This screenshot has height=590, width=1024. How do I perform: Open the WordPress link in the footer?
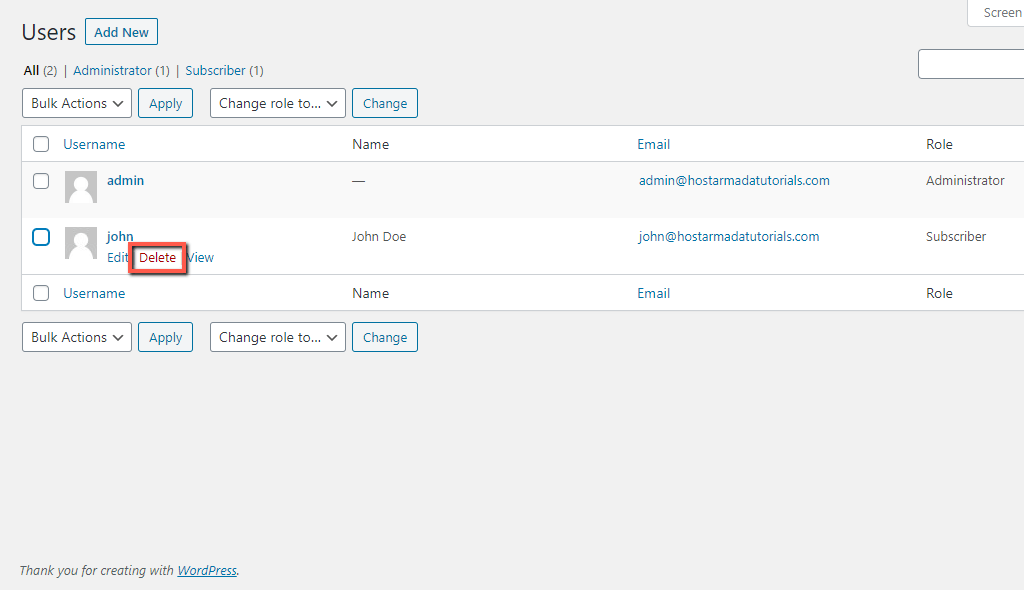click(x=207, y=570)
